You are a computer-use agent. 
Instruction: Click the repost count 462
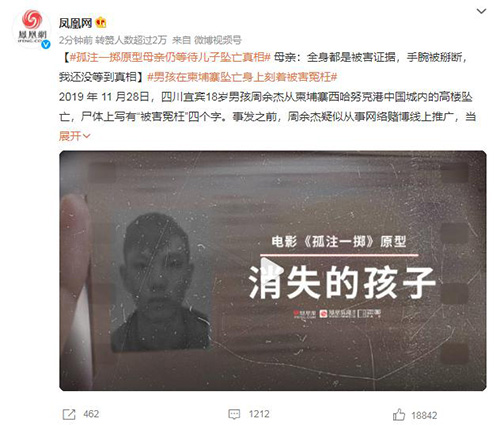tap(91, 414)
